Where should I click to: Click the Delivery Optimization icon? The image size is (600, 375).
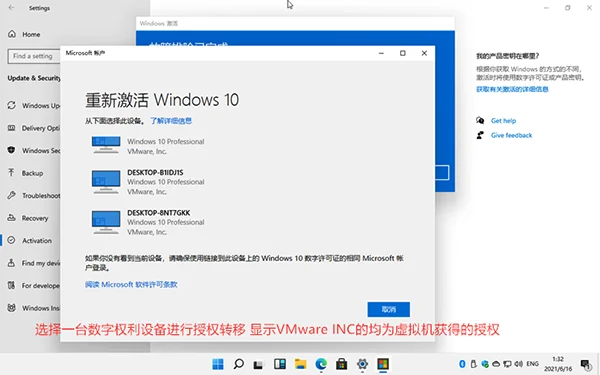pyautogui.click(x=11, y=128)
